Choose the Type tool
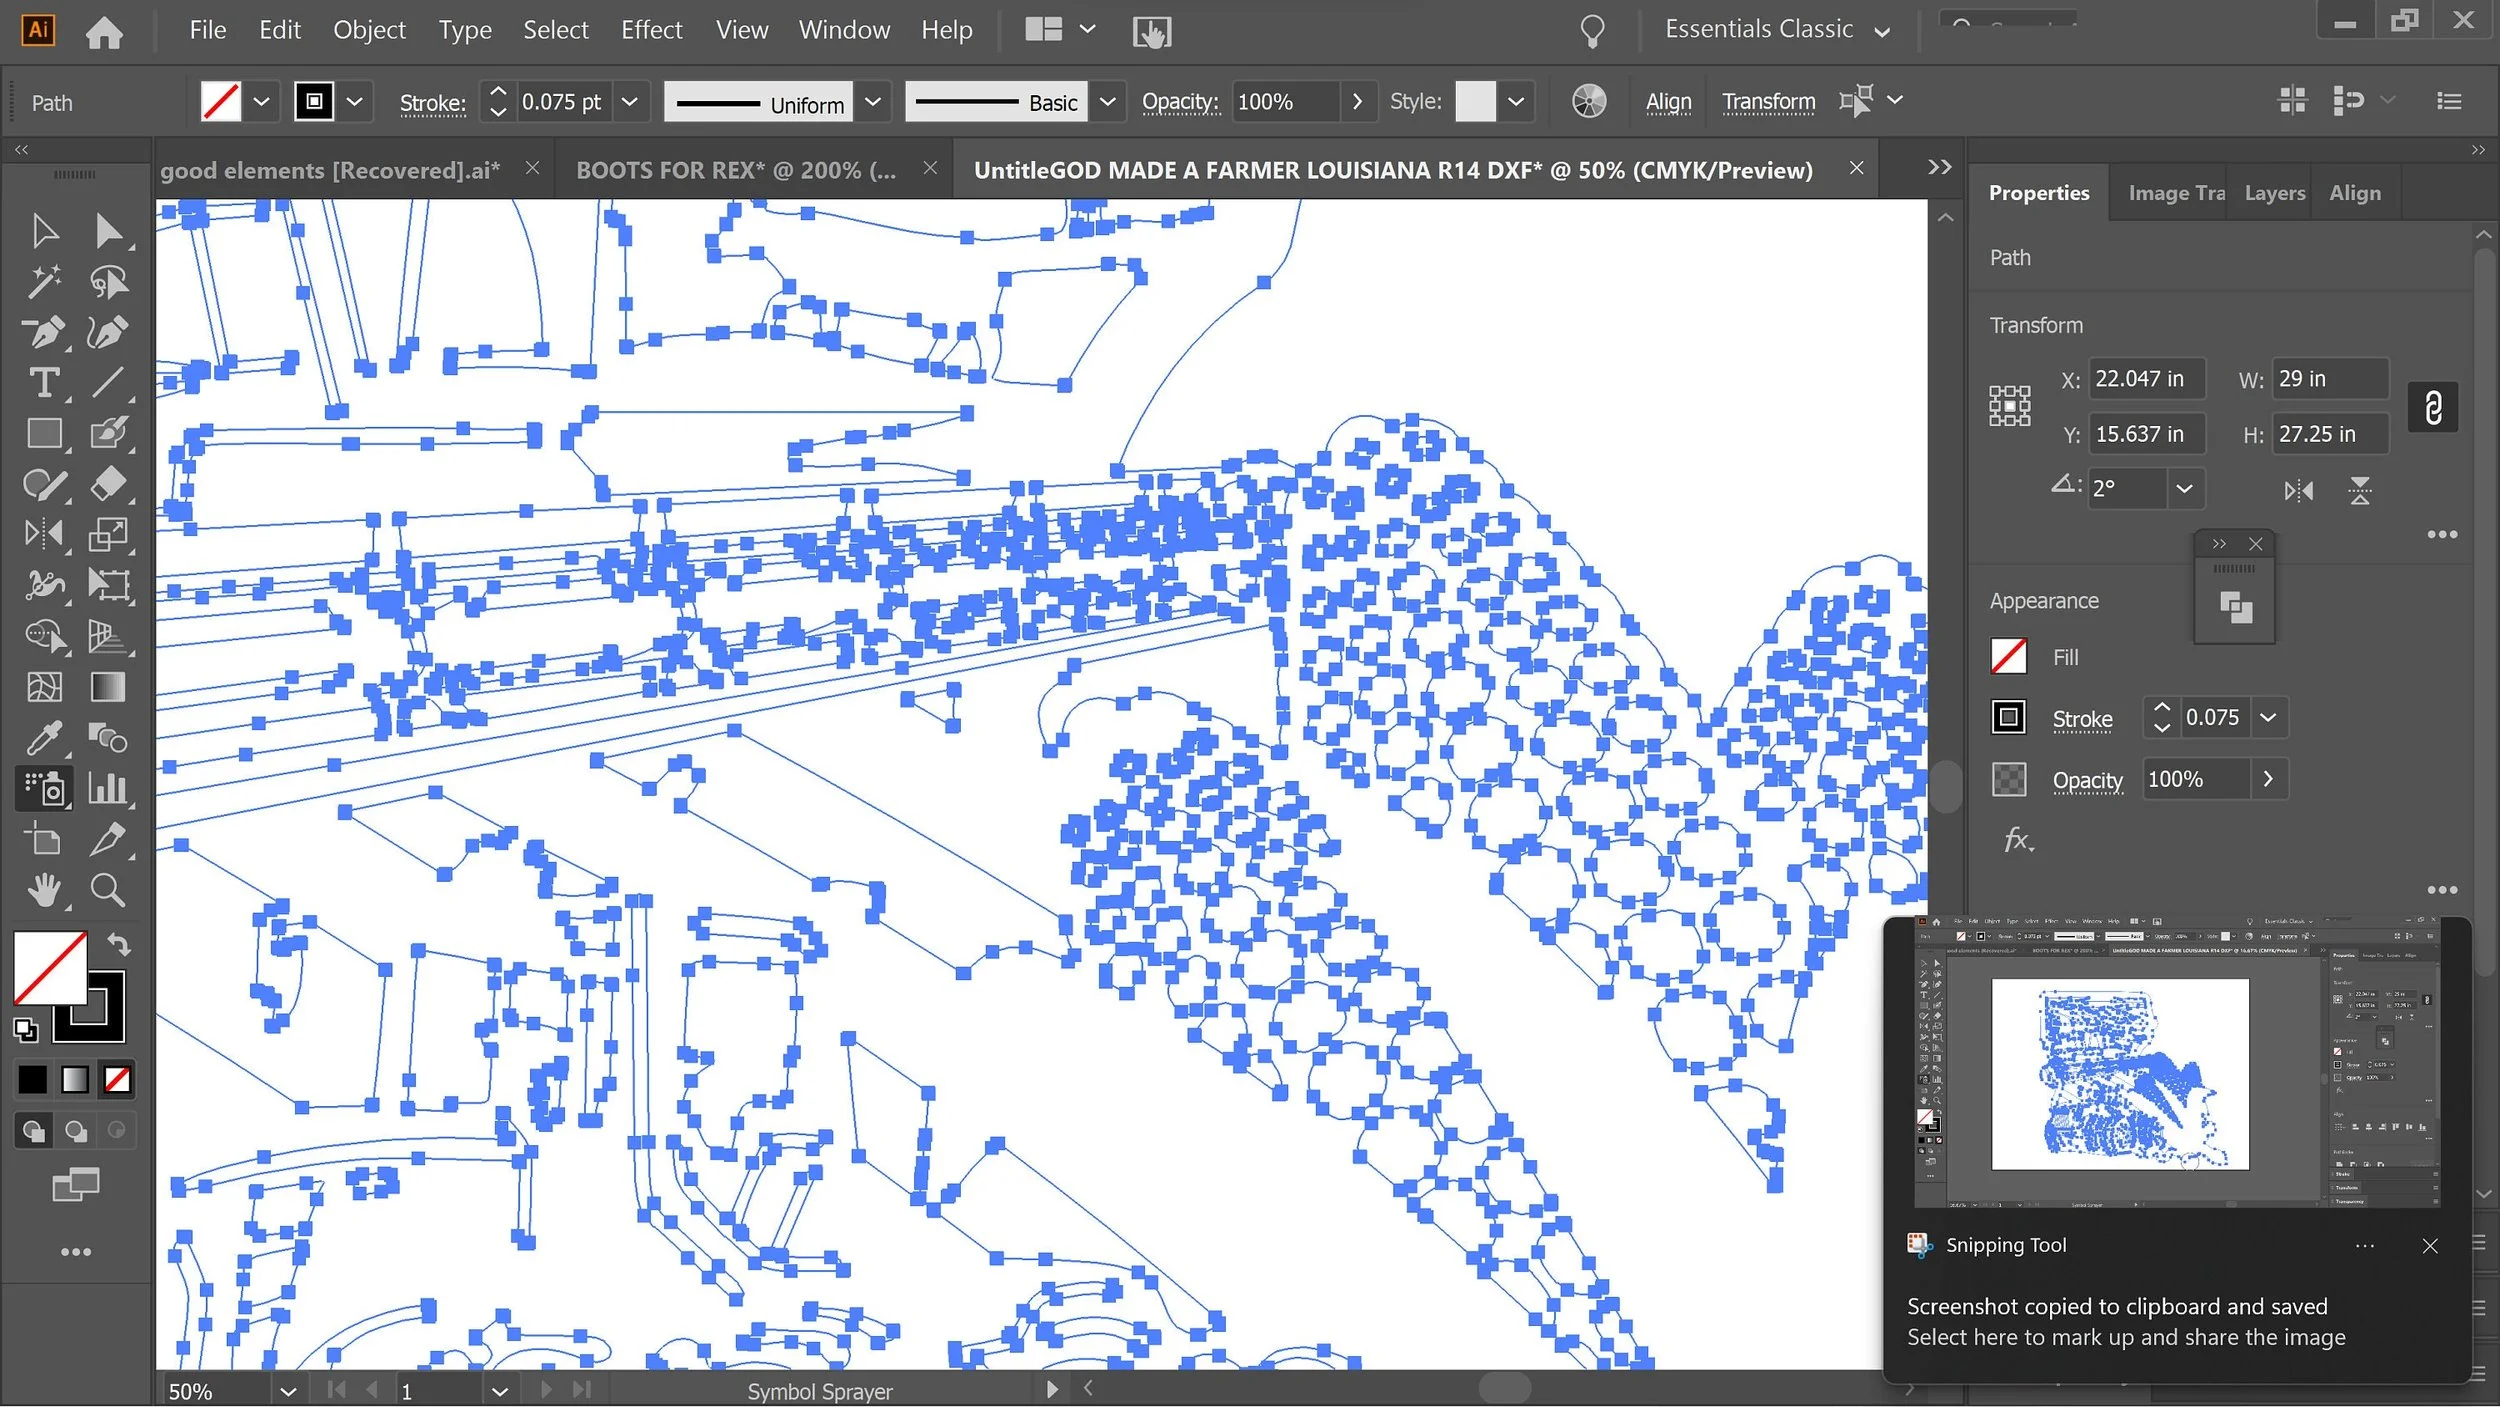2500x1407 pixels. tap(43, 383)
